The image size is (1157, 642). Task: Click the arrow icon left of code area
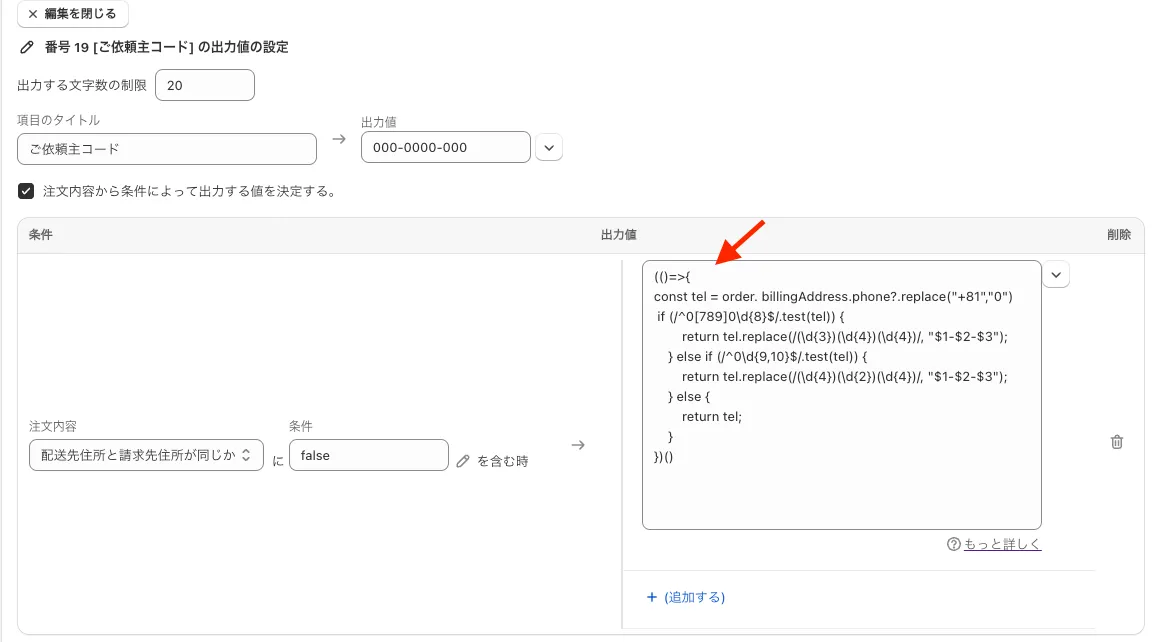point(578,445)
